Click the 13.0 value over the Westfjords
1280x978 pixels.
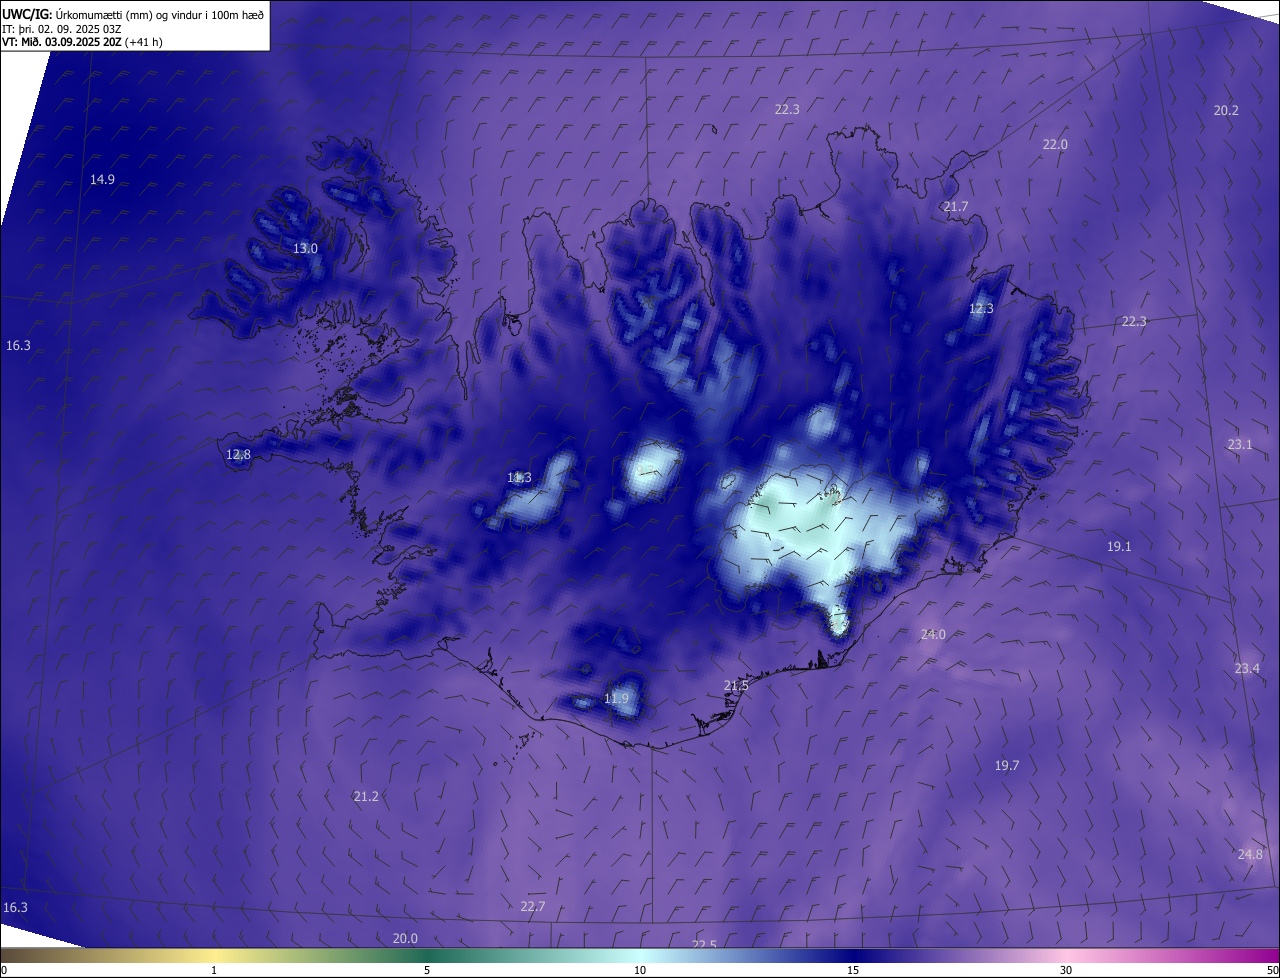pos(305,248)
